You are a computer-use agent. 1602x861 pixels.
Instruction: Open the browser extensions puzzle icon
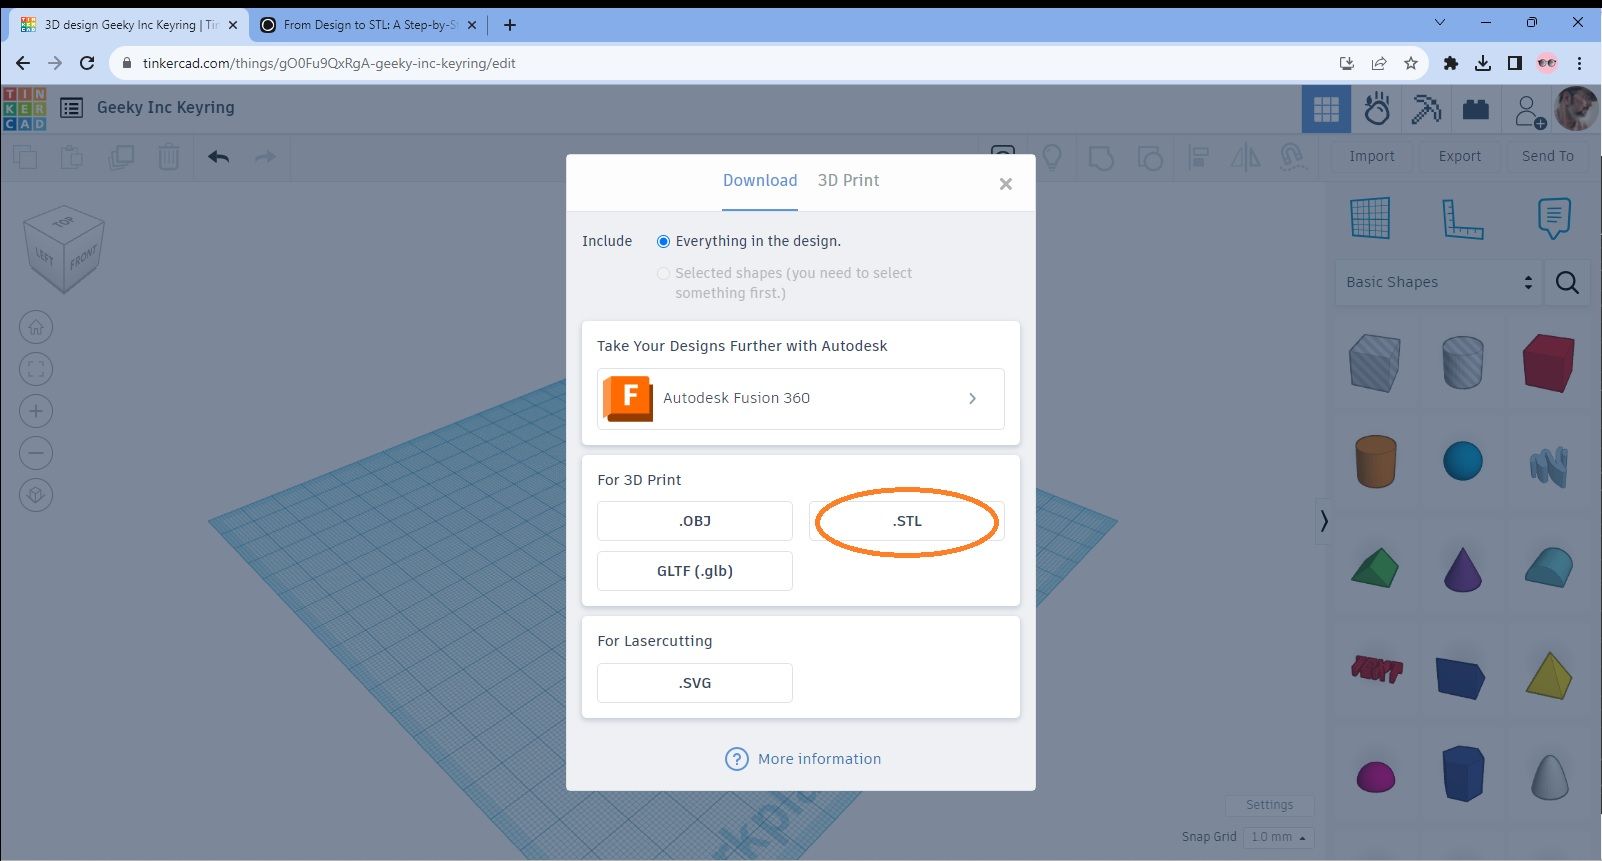pyautogui.click(x=1451, y=63)
